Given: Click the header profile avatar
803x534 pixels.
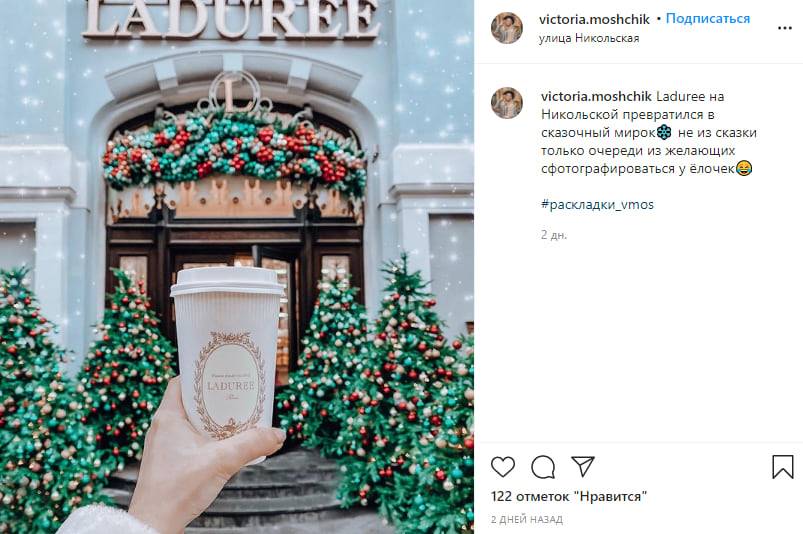Looking at the screenshot, I should [x=506, y=28].
